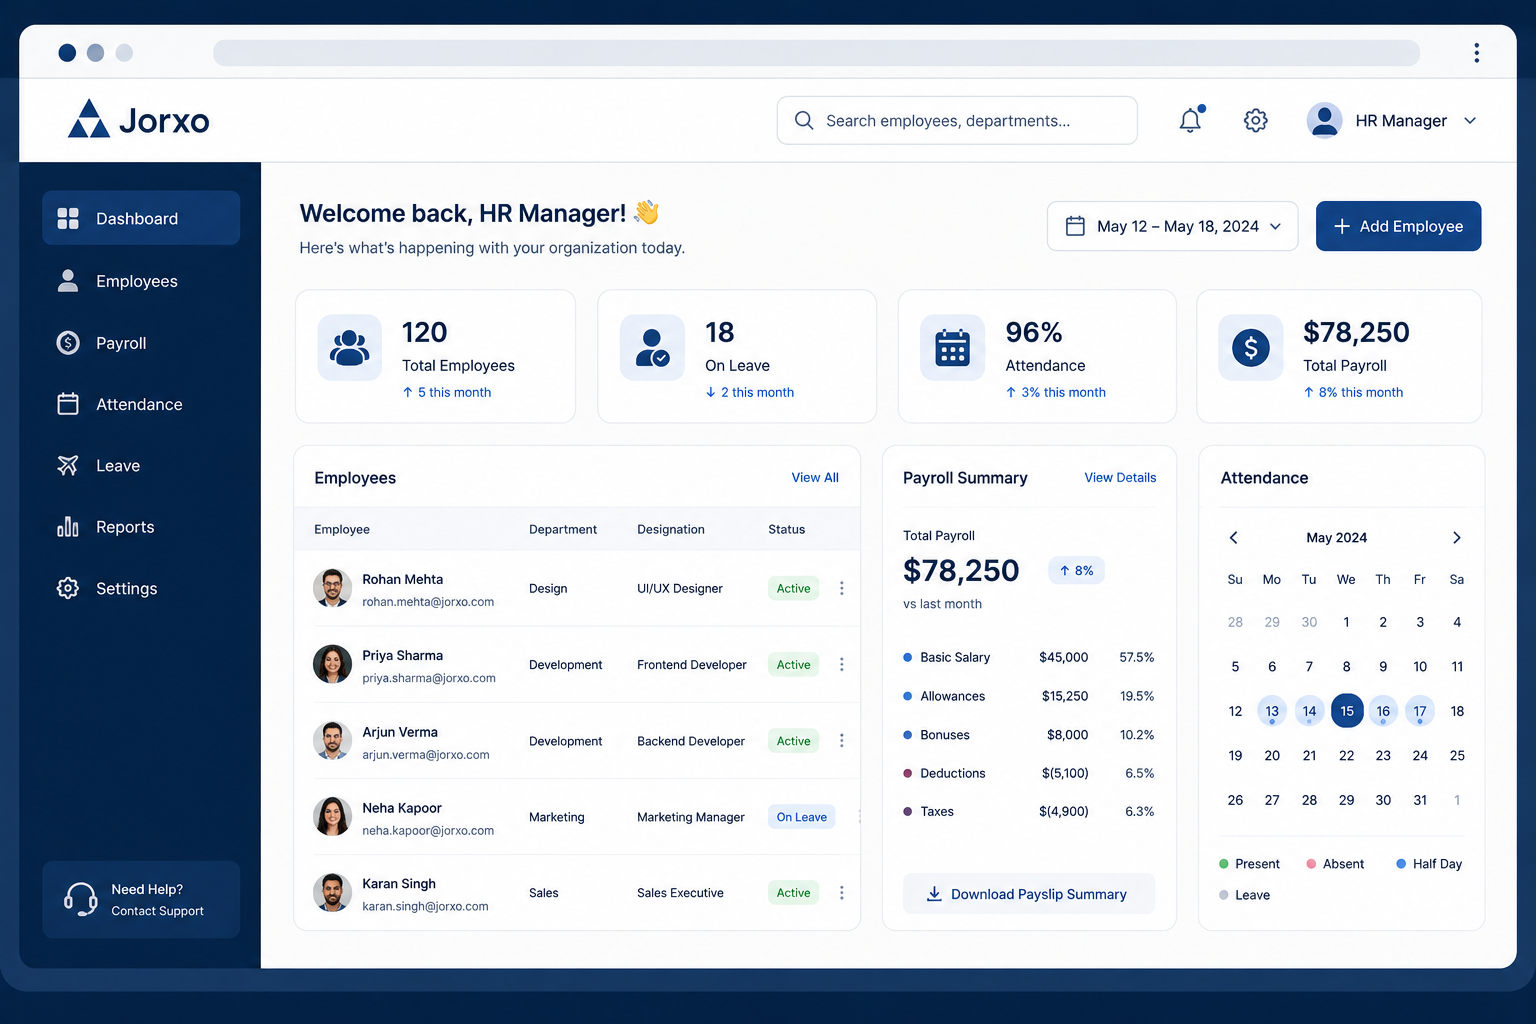
Task: Select May 17 in the calendar
Action: pos(1420,711)
